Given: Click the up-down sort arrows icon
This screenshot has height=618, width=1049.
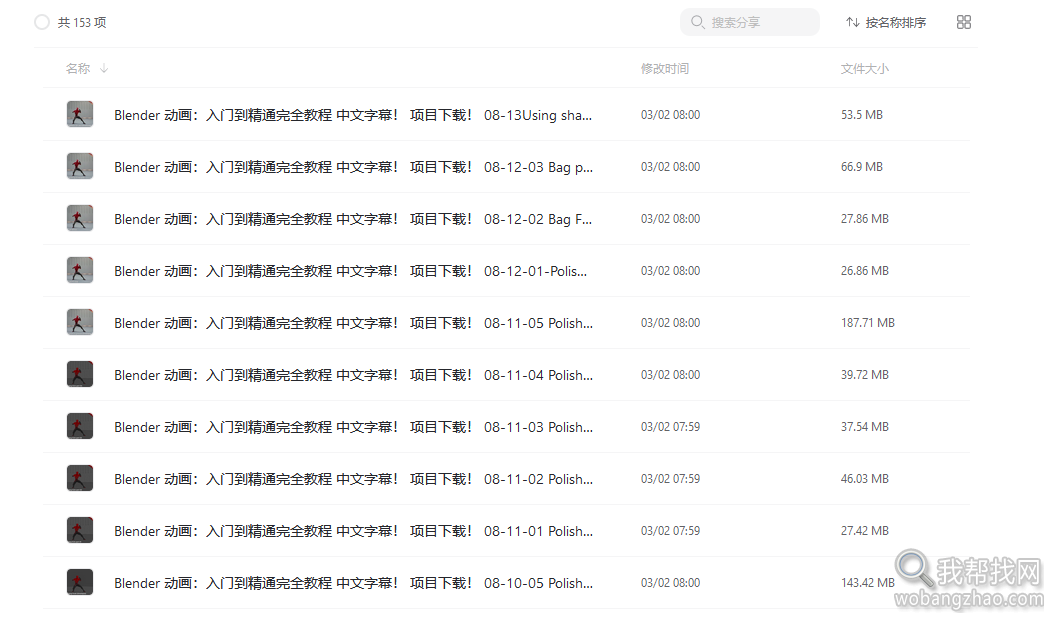Looking at the screenshot, I should (852, 22).
